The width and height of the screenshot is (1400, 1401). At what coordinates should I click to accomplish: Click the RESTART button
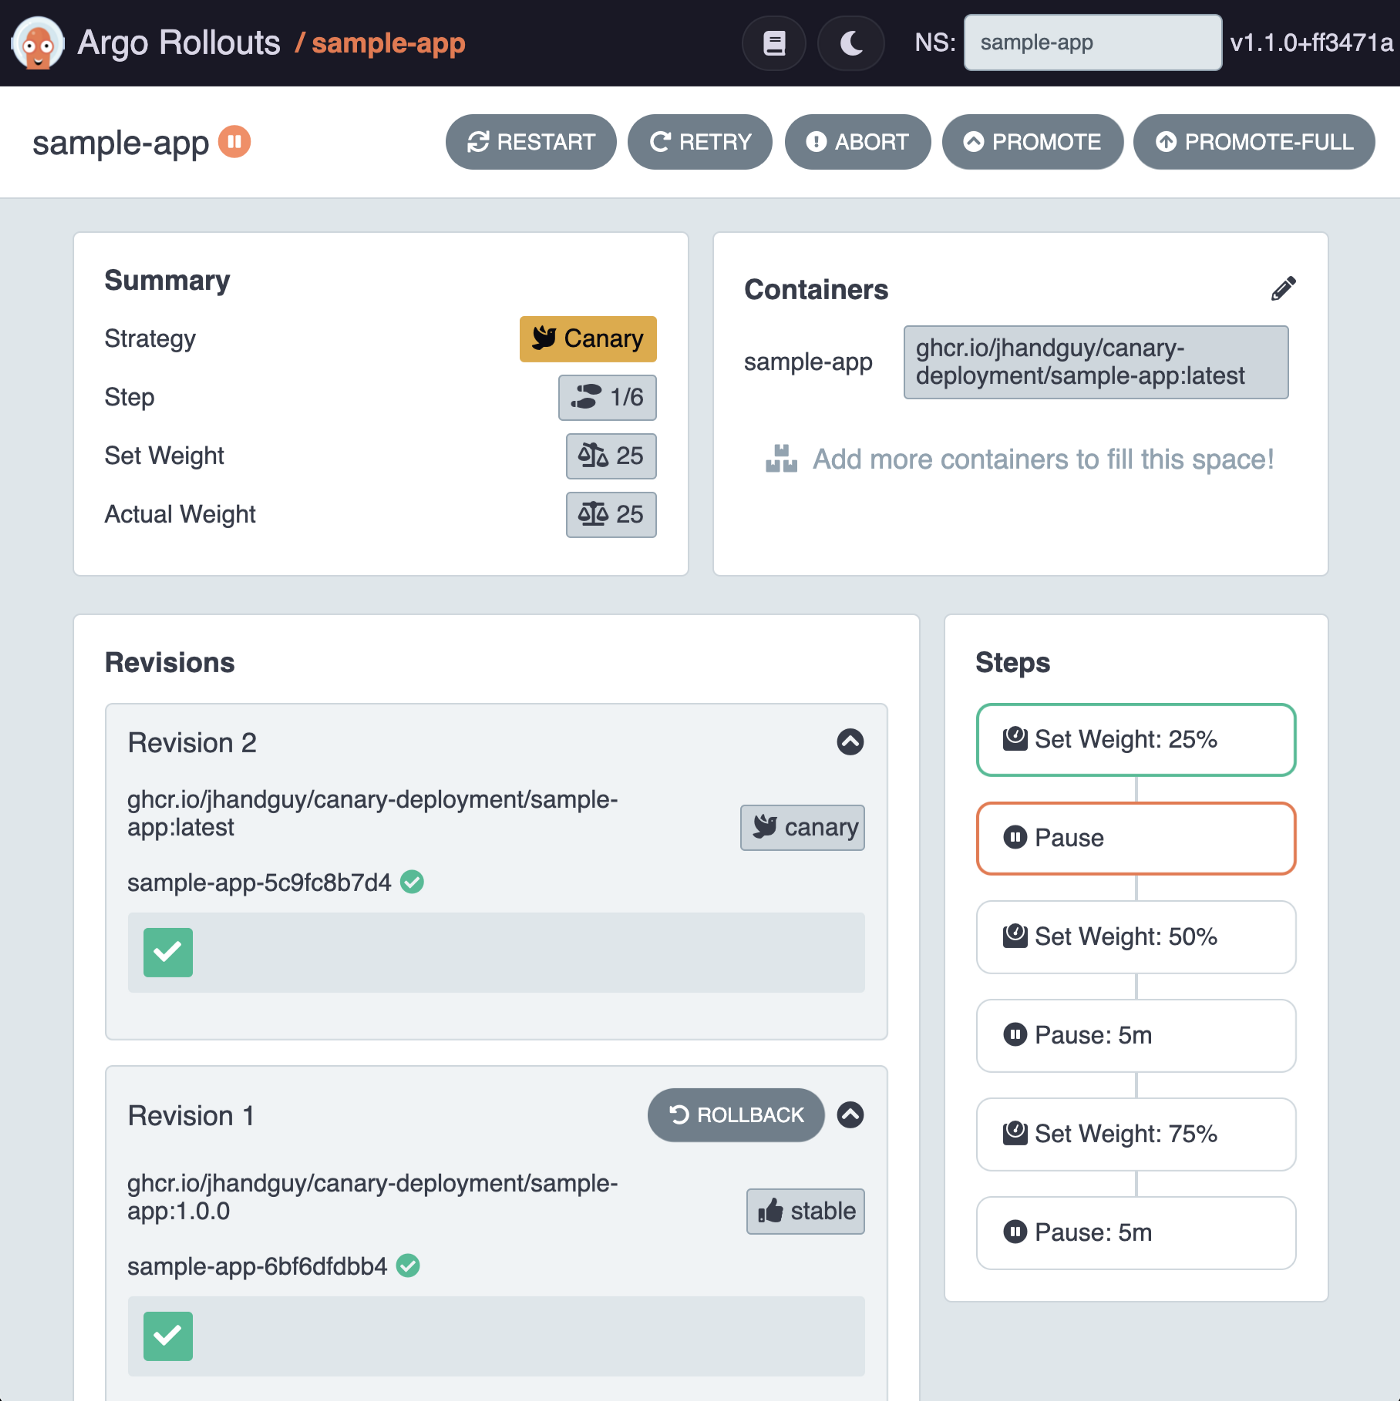tap(531, 142)
